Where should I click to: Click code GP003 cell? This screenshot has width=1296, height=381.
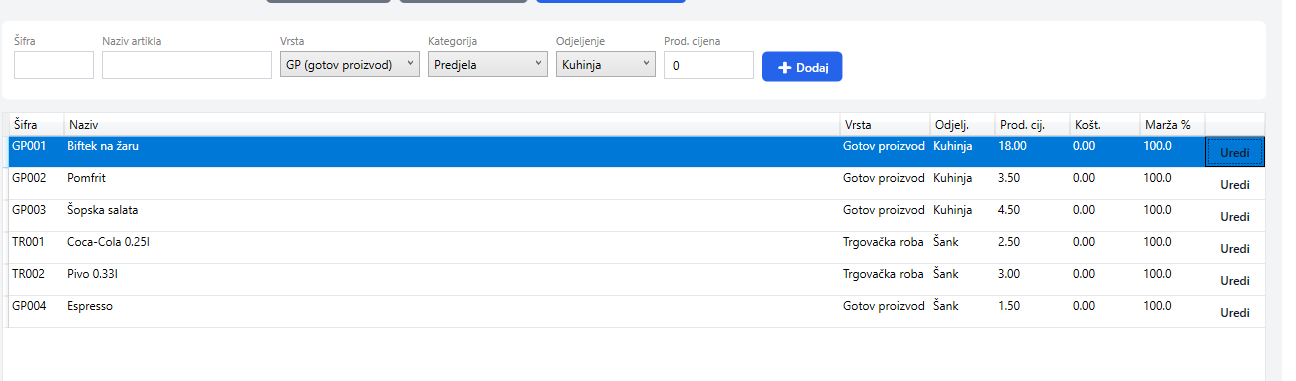[x=29, y=210]
